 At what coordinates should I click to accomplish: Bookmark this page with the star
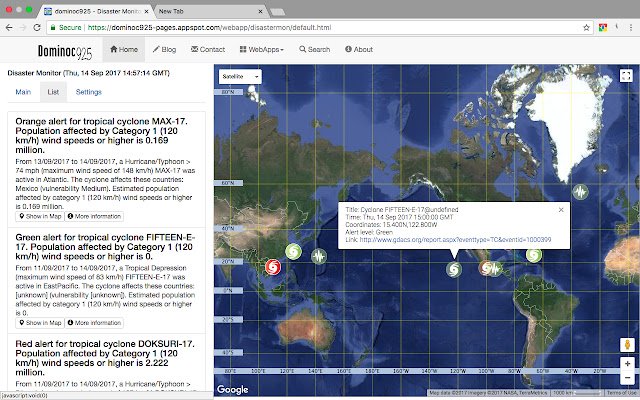point(587,27)
